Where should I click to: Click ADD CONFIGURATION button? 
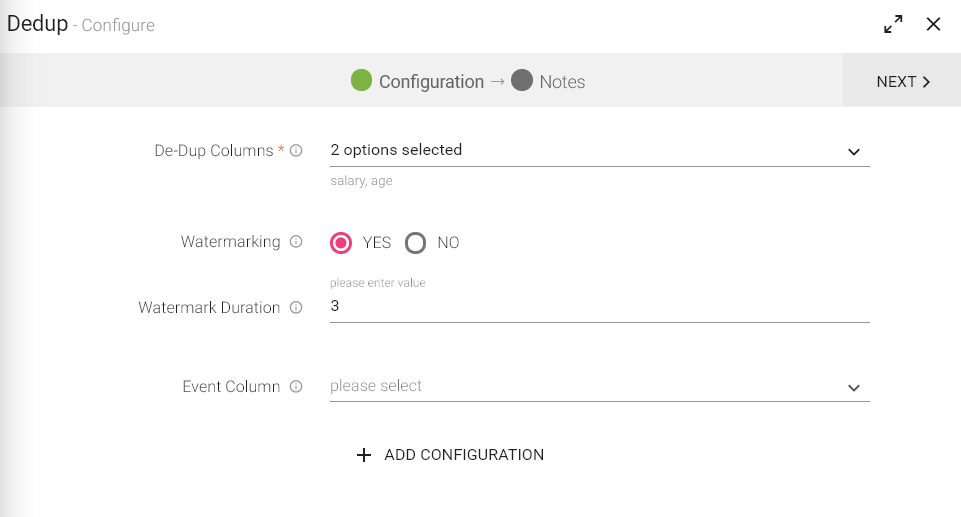coord(463,455)
